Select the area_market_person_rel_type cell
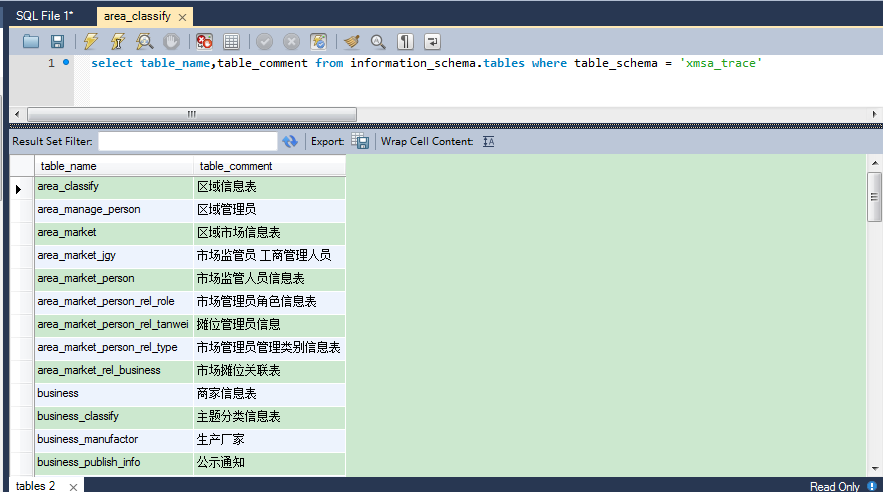 pyautogui.click(x=114, y=348)
